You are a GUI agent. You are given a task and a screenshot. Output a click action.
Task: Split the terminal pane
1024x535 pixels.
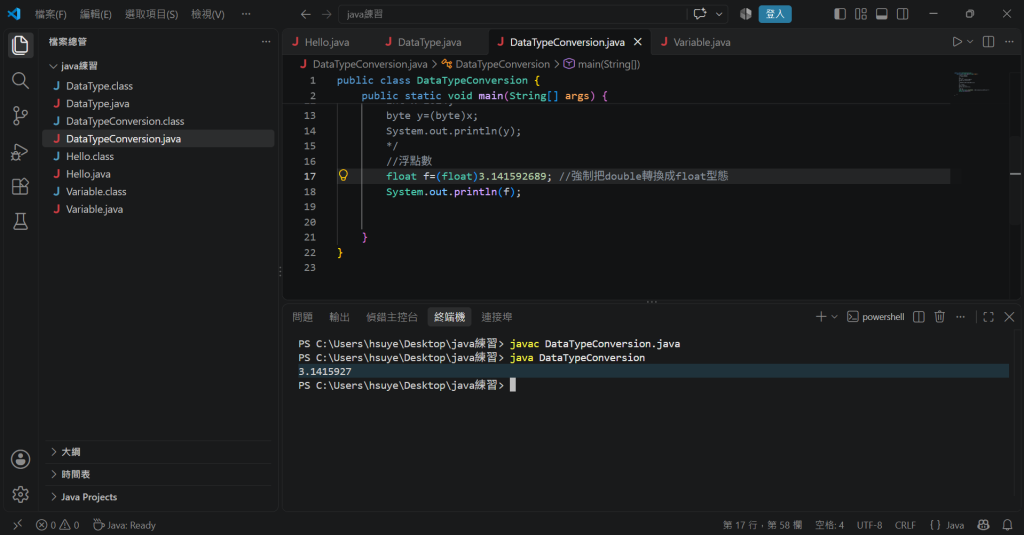point(918,317)
